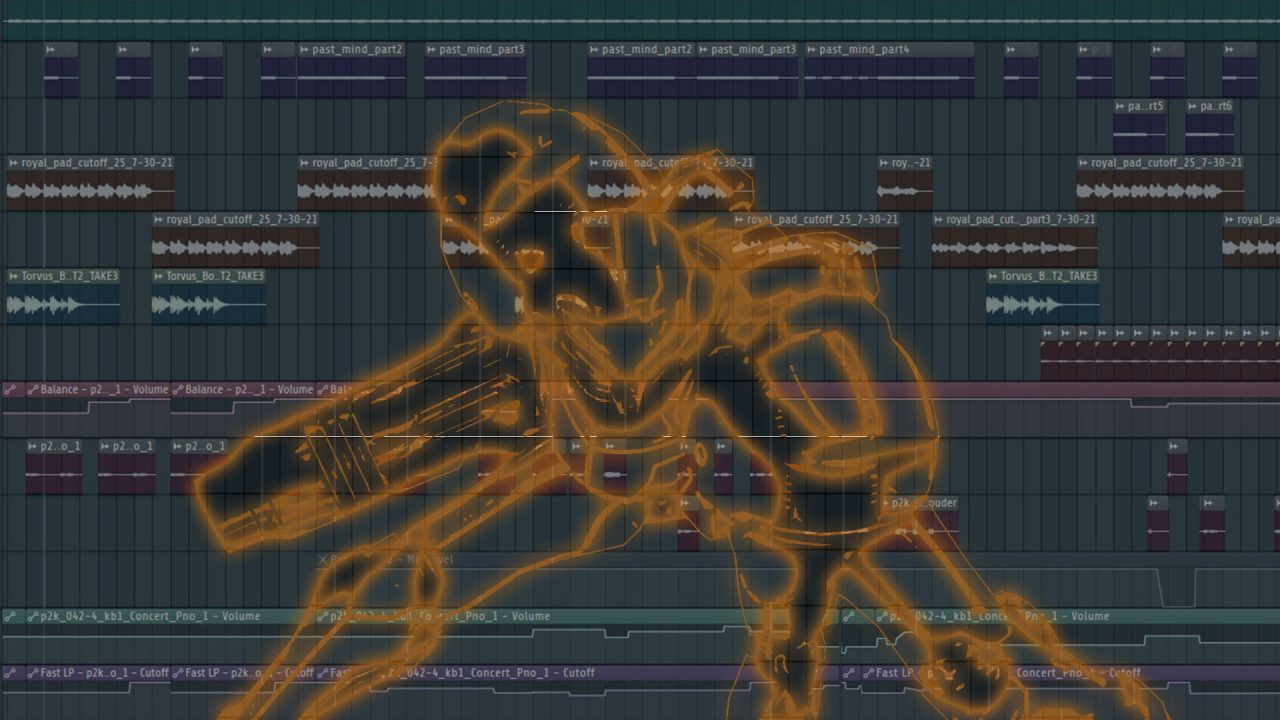The height and width of the screenshot is (720, 1280).
Task: Select the first past_mind_part2 clip title
Action: point(357,49)
